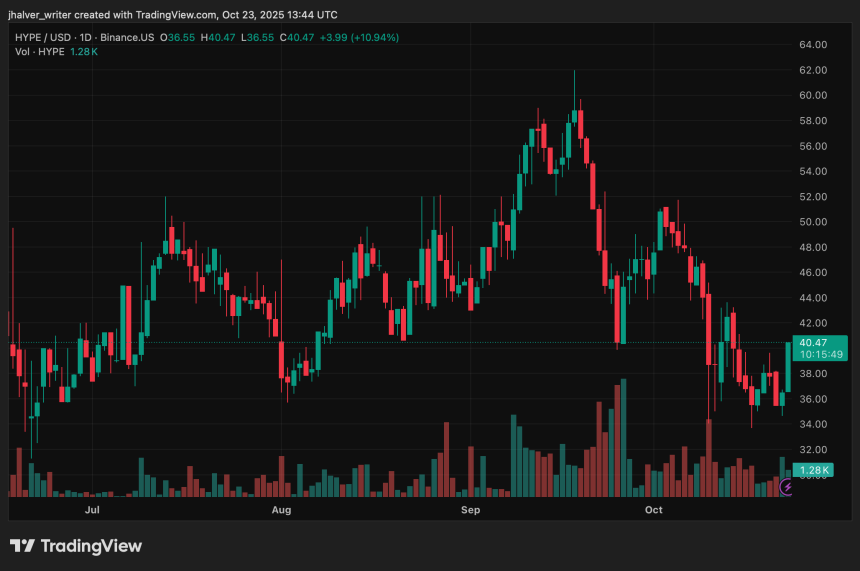Click the TradingView brand name text
Image resolution: width=860 pixels, height=571 pixels.
(x=90, y=546)
